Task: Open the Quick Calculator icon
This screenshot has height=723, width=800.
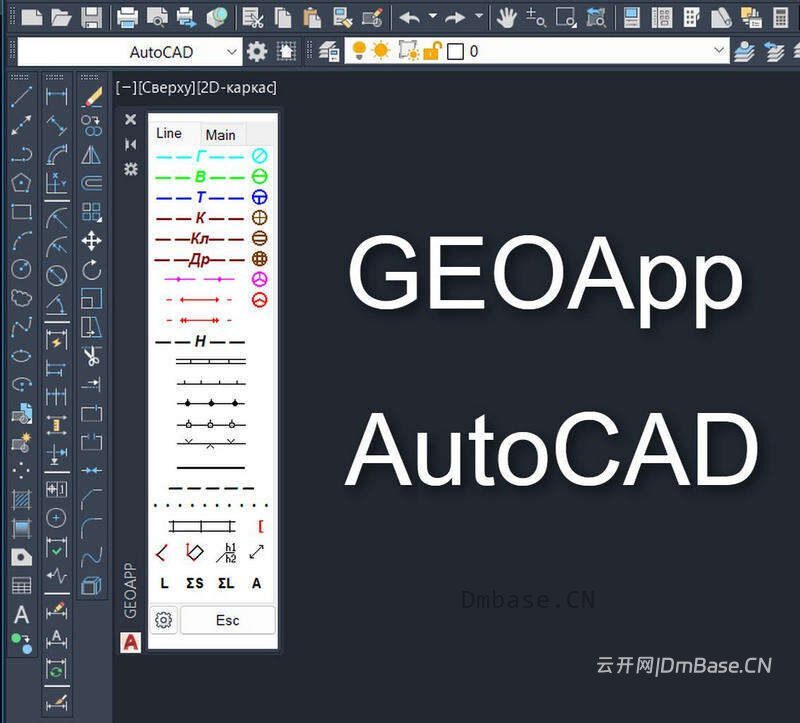Action: click(781, 18)
